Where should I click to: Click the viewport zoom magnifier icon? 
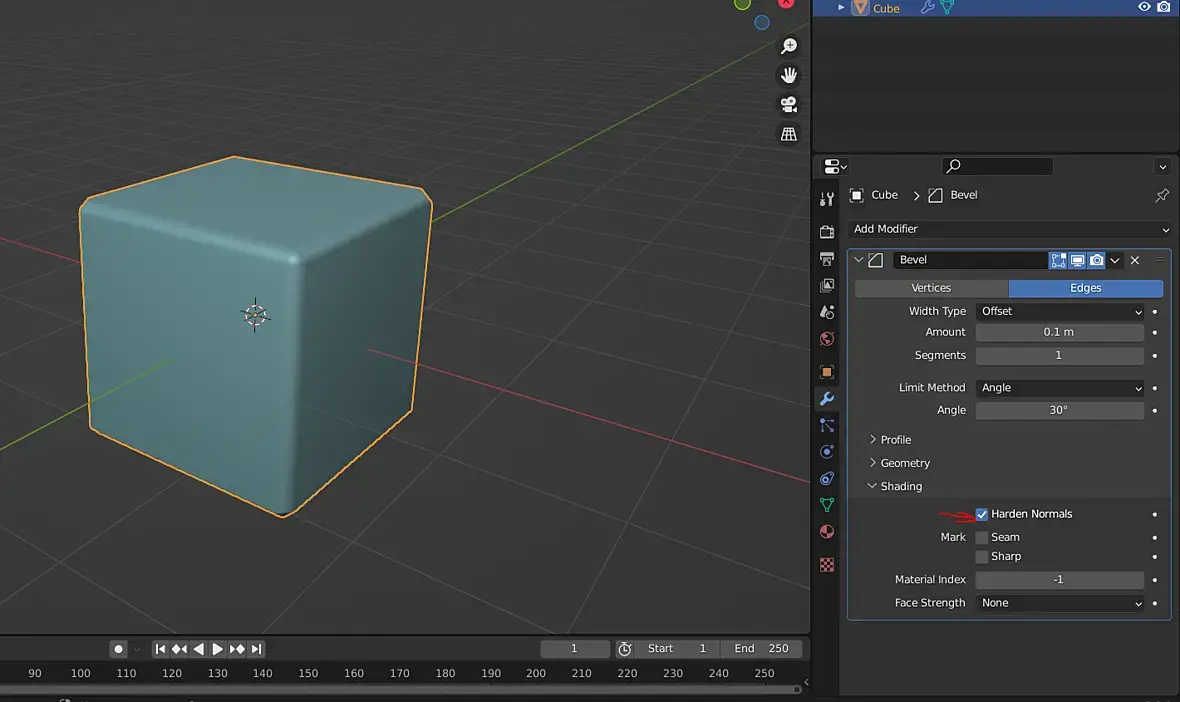point(789,47)
